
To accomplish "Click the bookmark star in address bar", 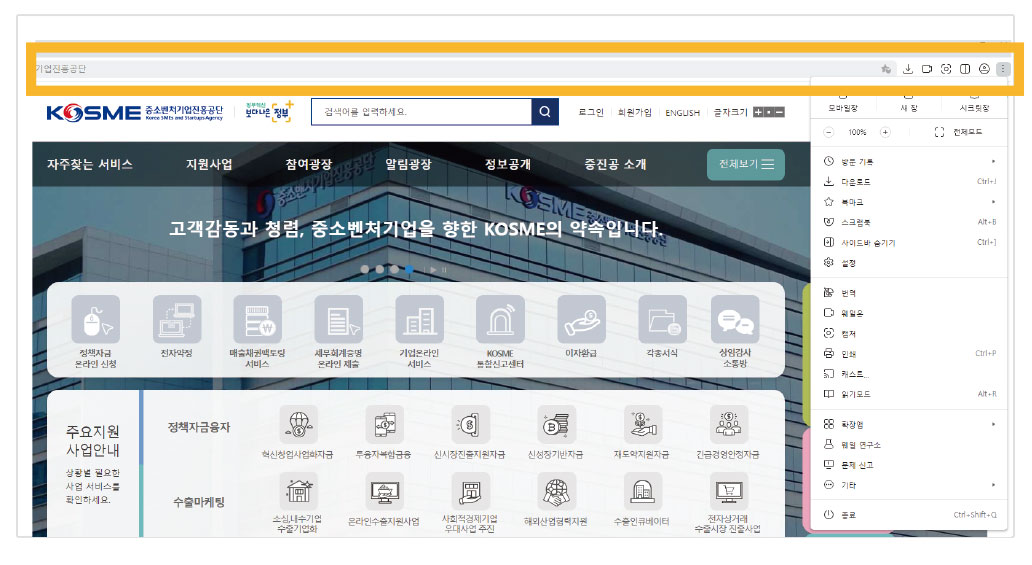I will click(x=886, y=69).
